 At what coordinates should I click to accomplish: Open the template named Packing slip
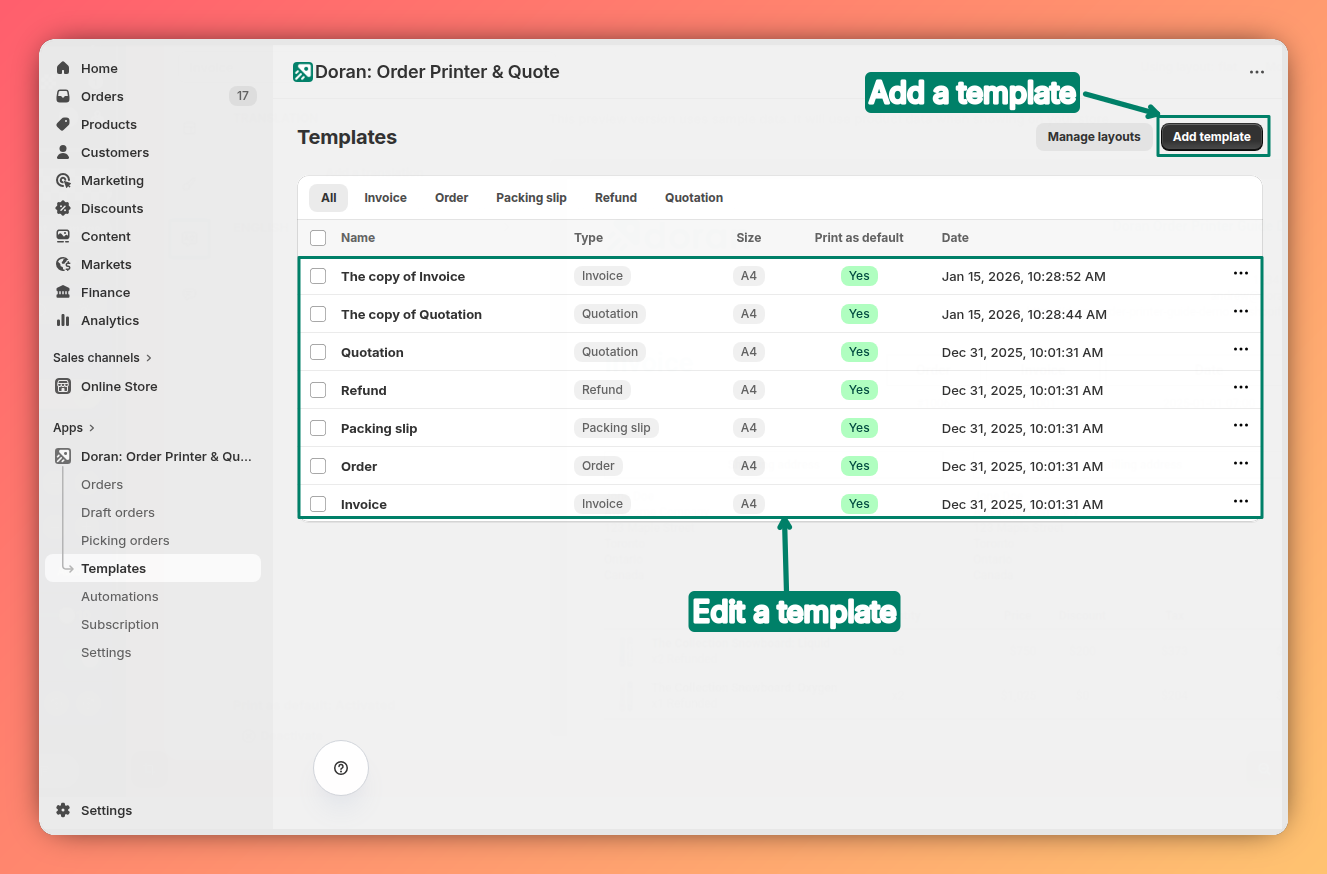(379, 428)
